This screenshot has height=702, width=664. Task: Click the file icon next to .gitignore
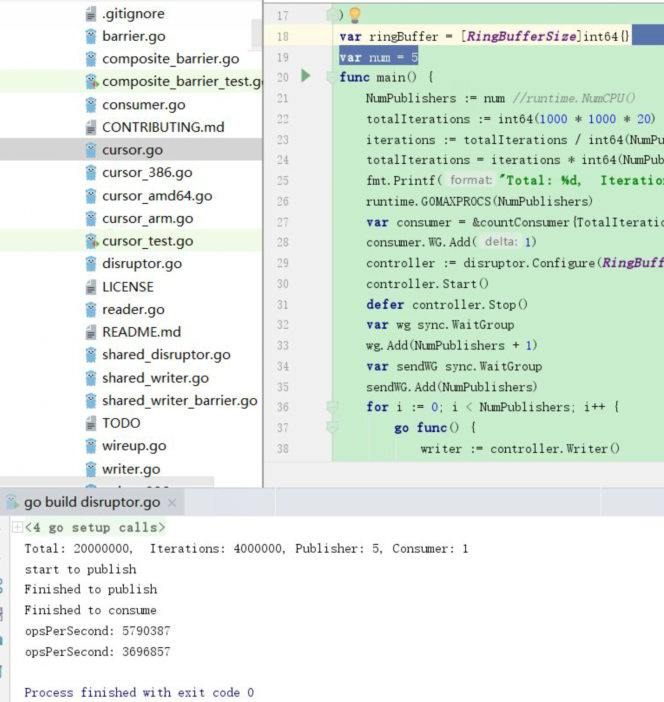[91, 14]
